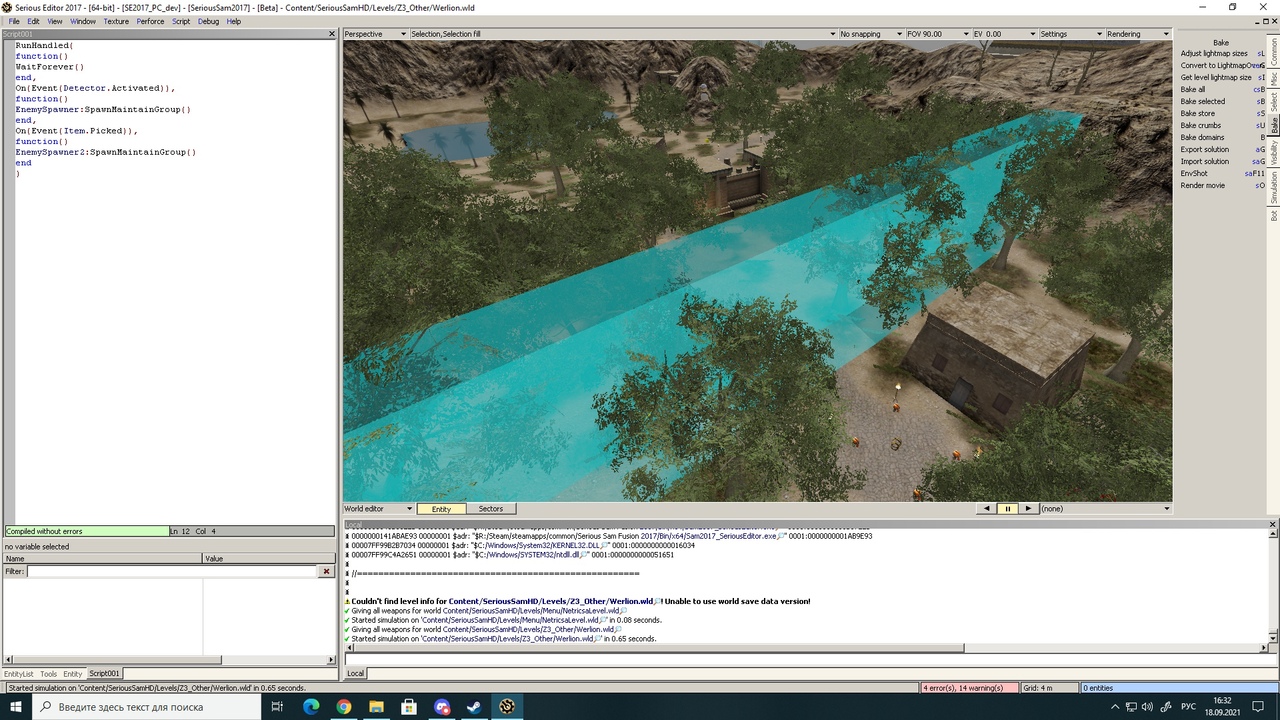The image size is (1280, 720).
Task: Click Render movie
Action: tap(1222, 186)
